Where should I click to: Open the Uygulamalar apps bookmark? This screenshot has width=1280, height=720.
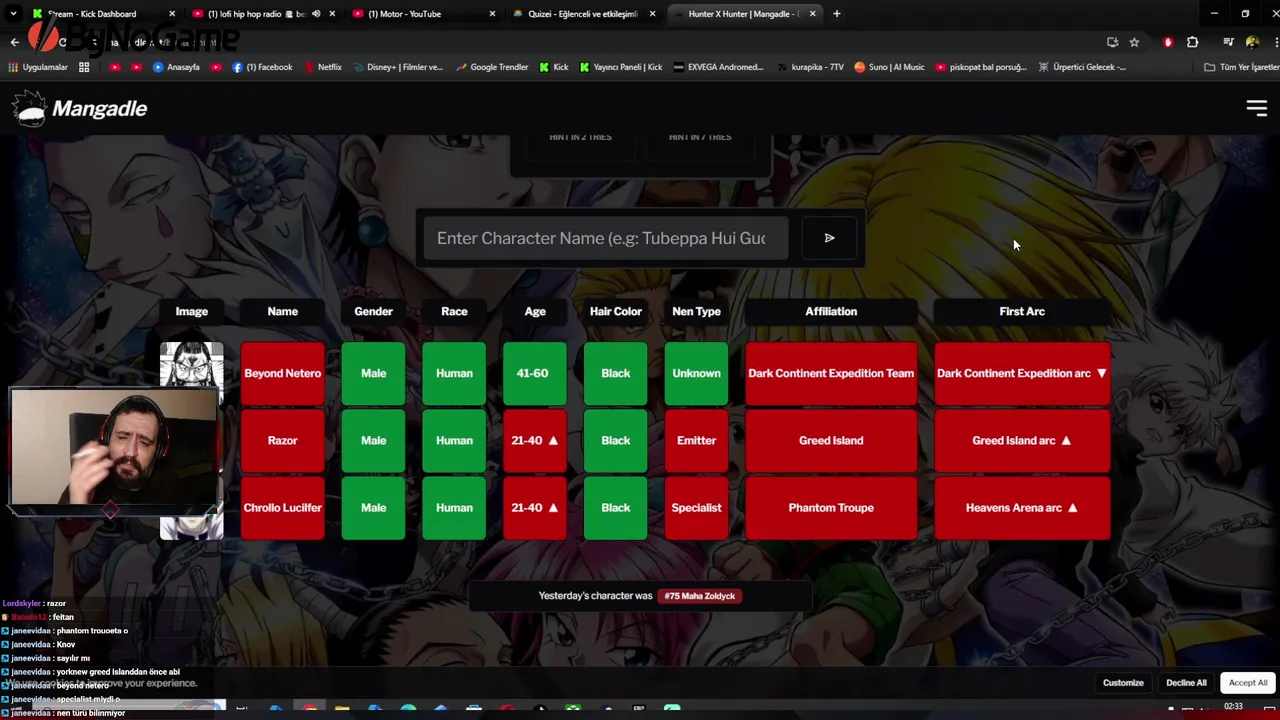38,67
